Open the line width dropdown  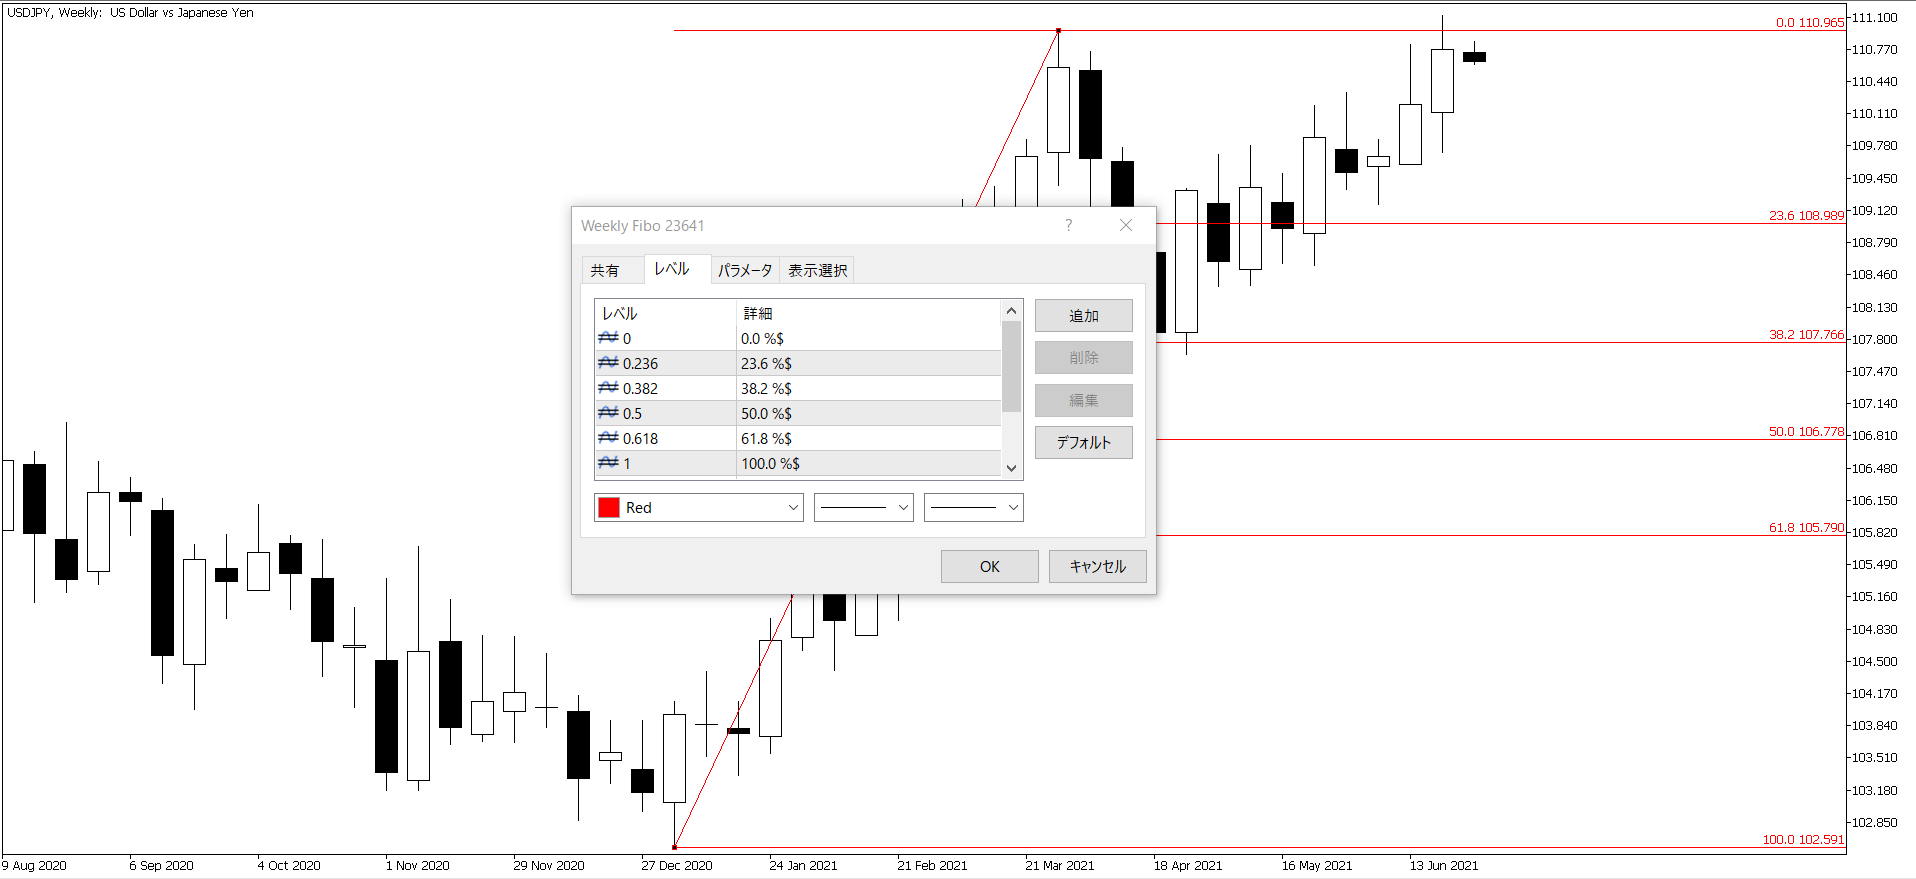(974, 507)
